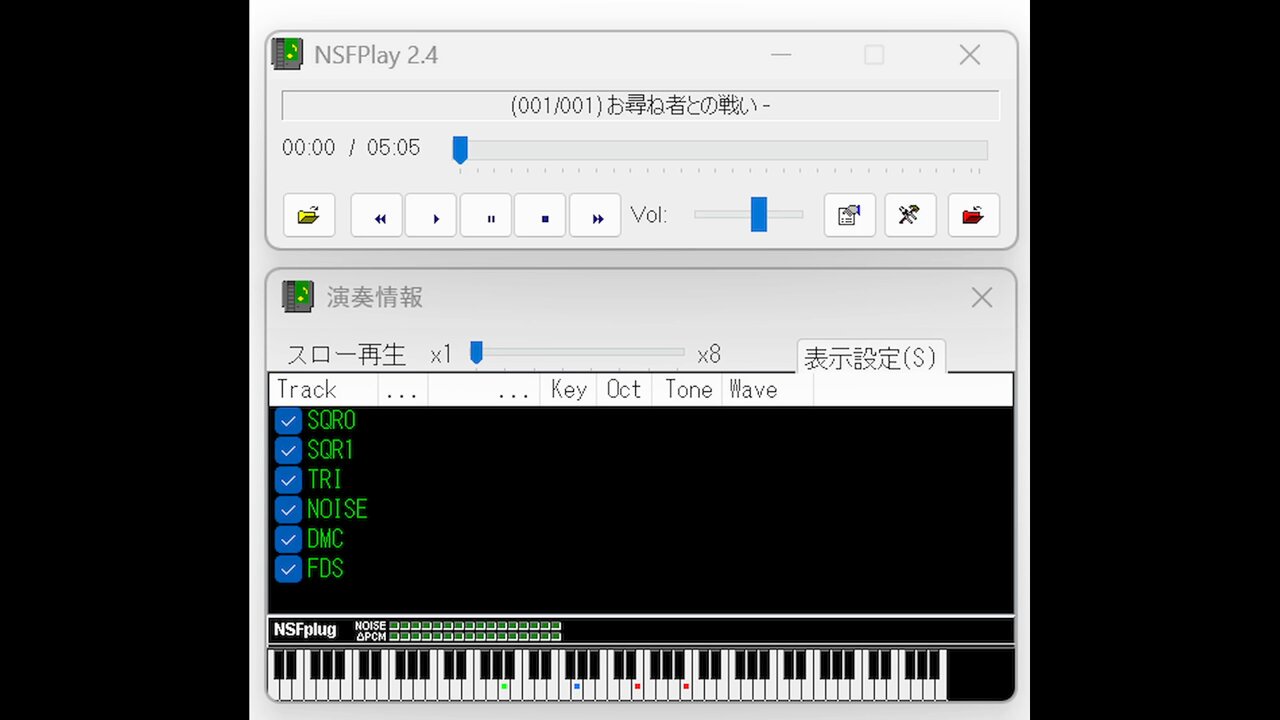Click the playback seek slider handle
This screenshot has width=1280, height=720.
[460, 150]
